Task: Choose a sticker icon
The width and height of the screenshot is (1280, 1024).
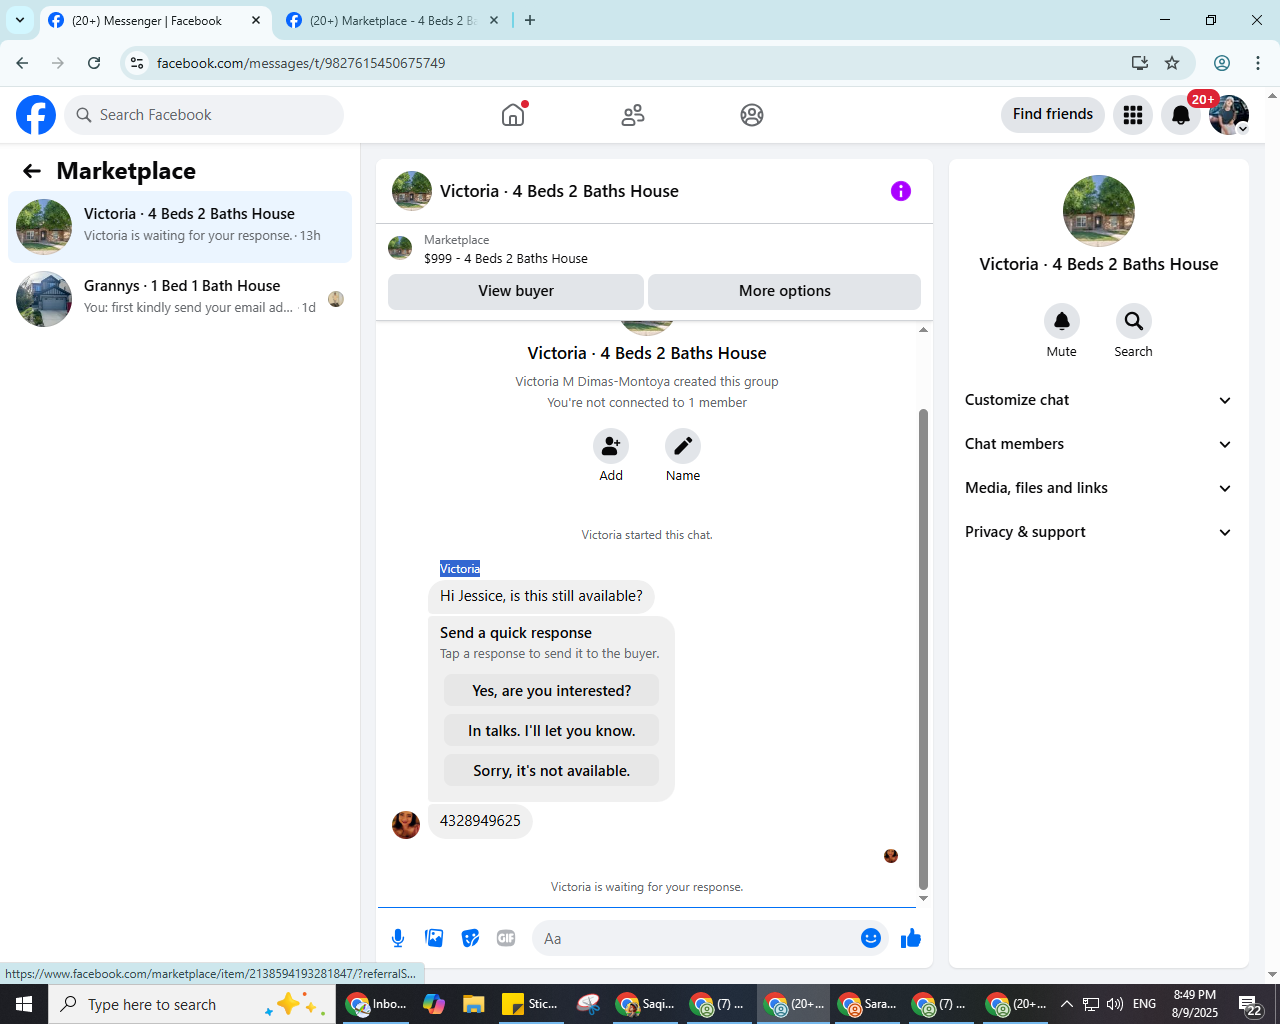Action: click(x=470, y=938)
